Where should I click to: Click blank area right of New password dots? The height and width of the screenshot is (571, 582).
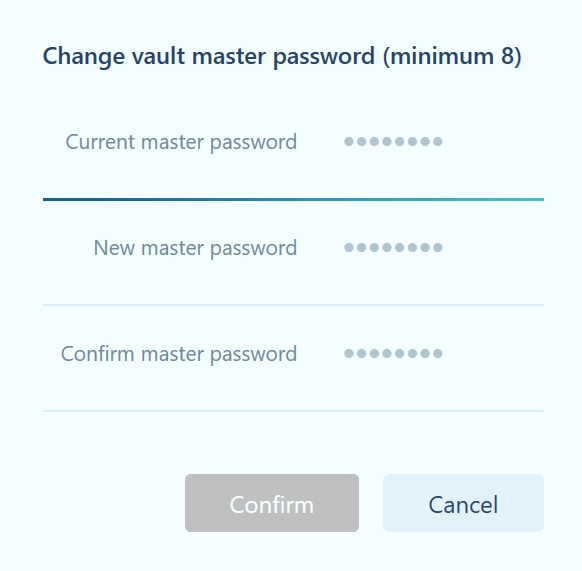(x=494, y=247)
